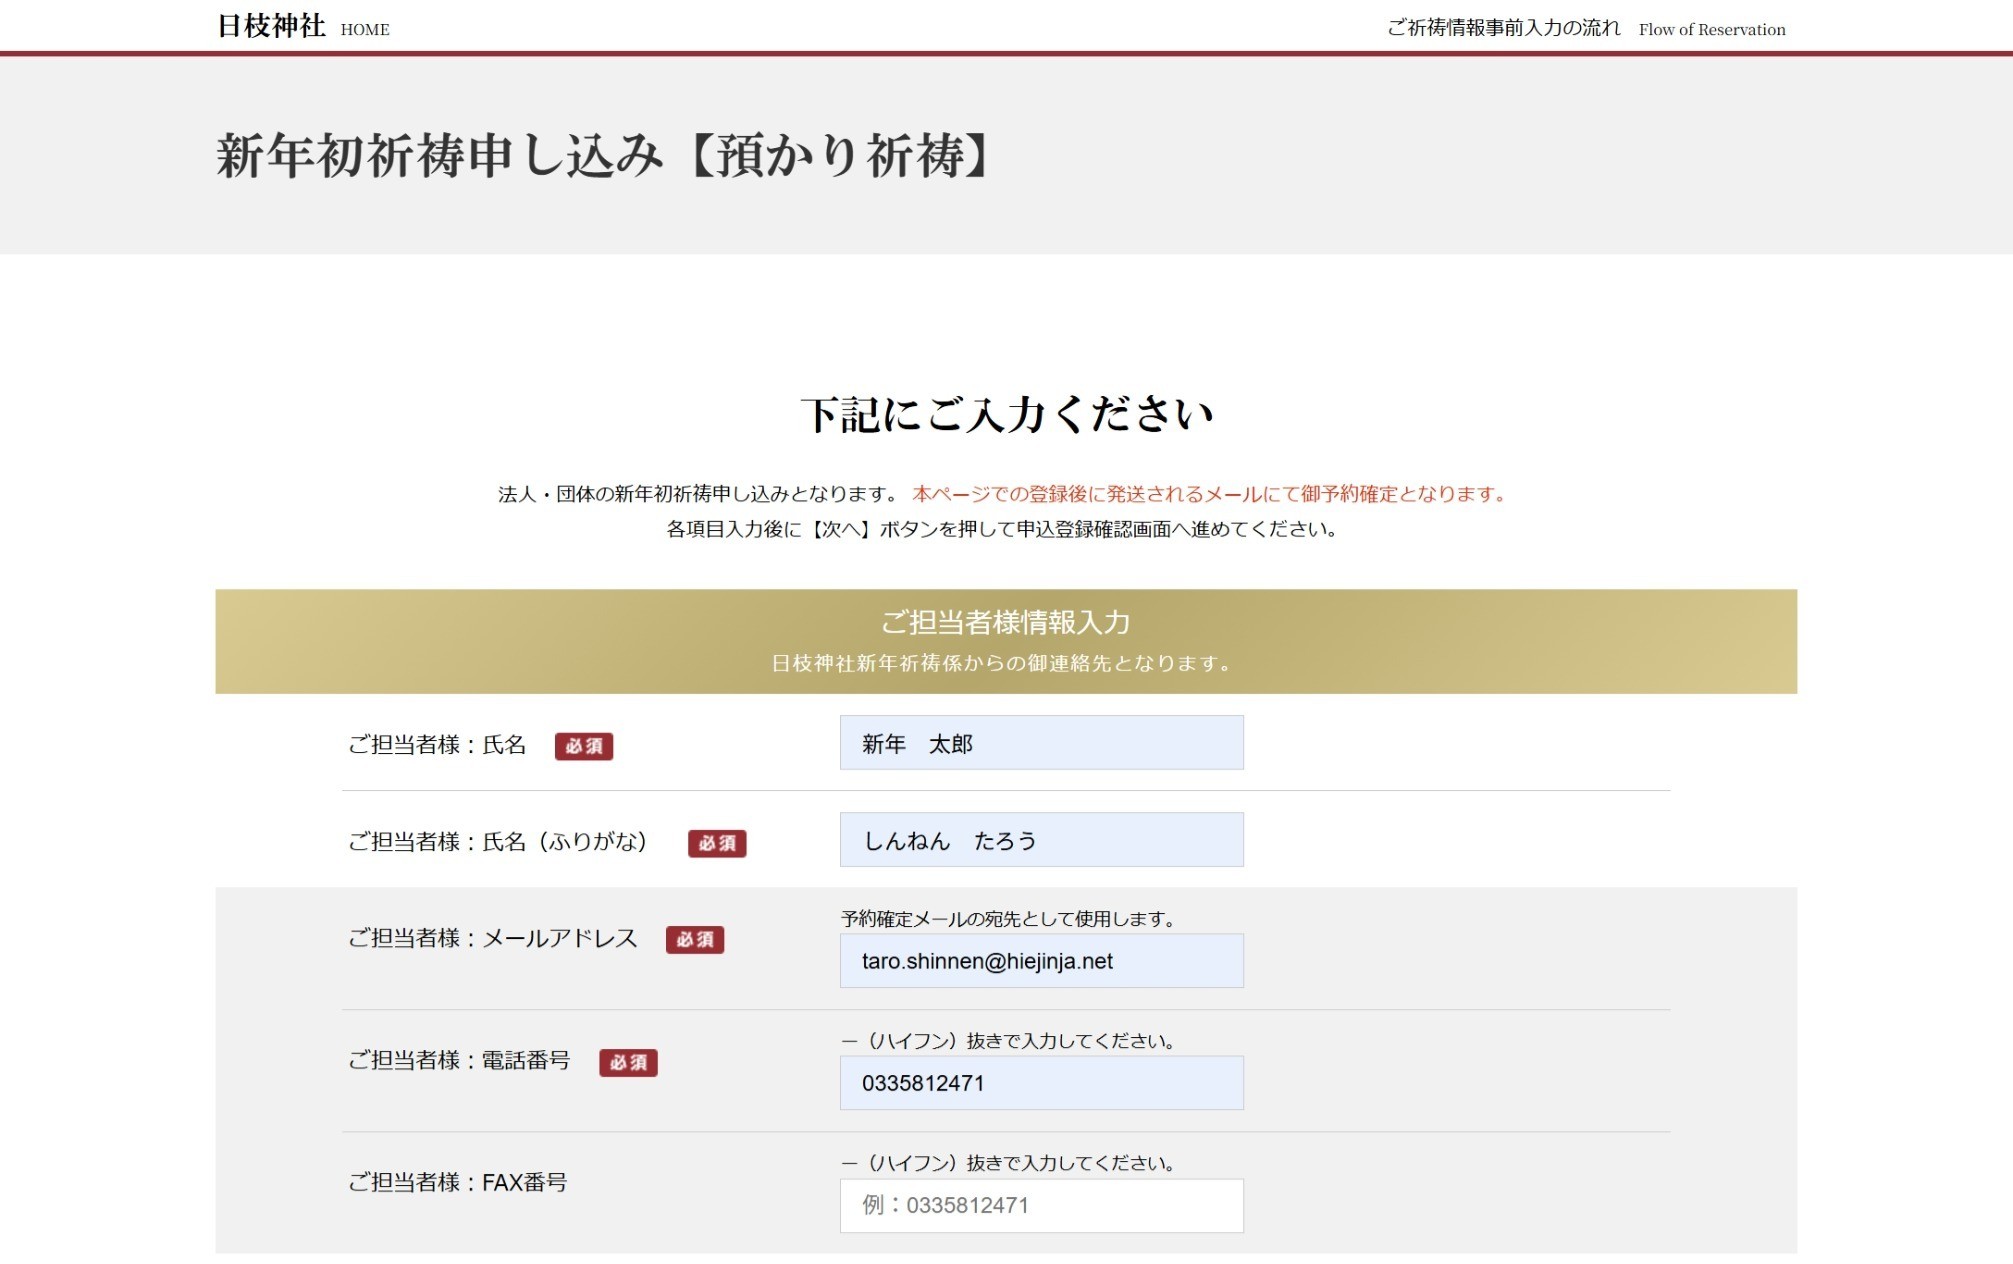Click the 日枝神社 site logo

271,26
